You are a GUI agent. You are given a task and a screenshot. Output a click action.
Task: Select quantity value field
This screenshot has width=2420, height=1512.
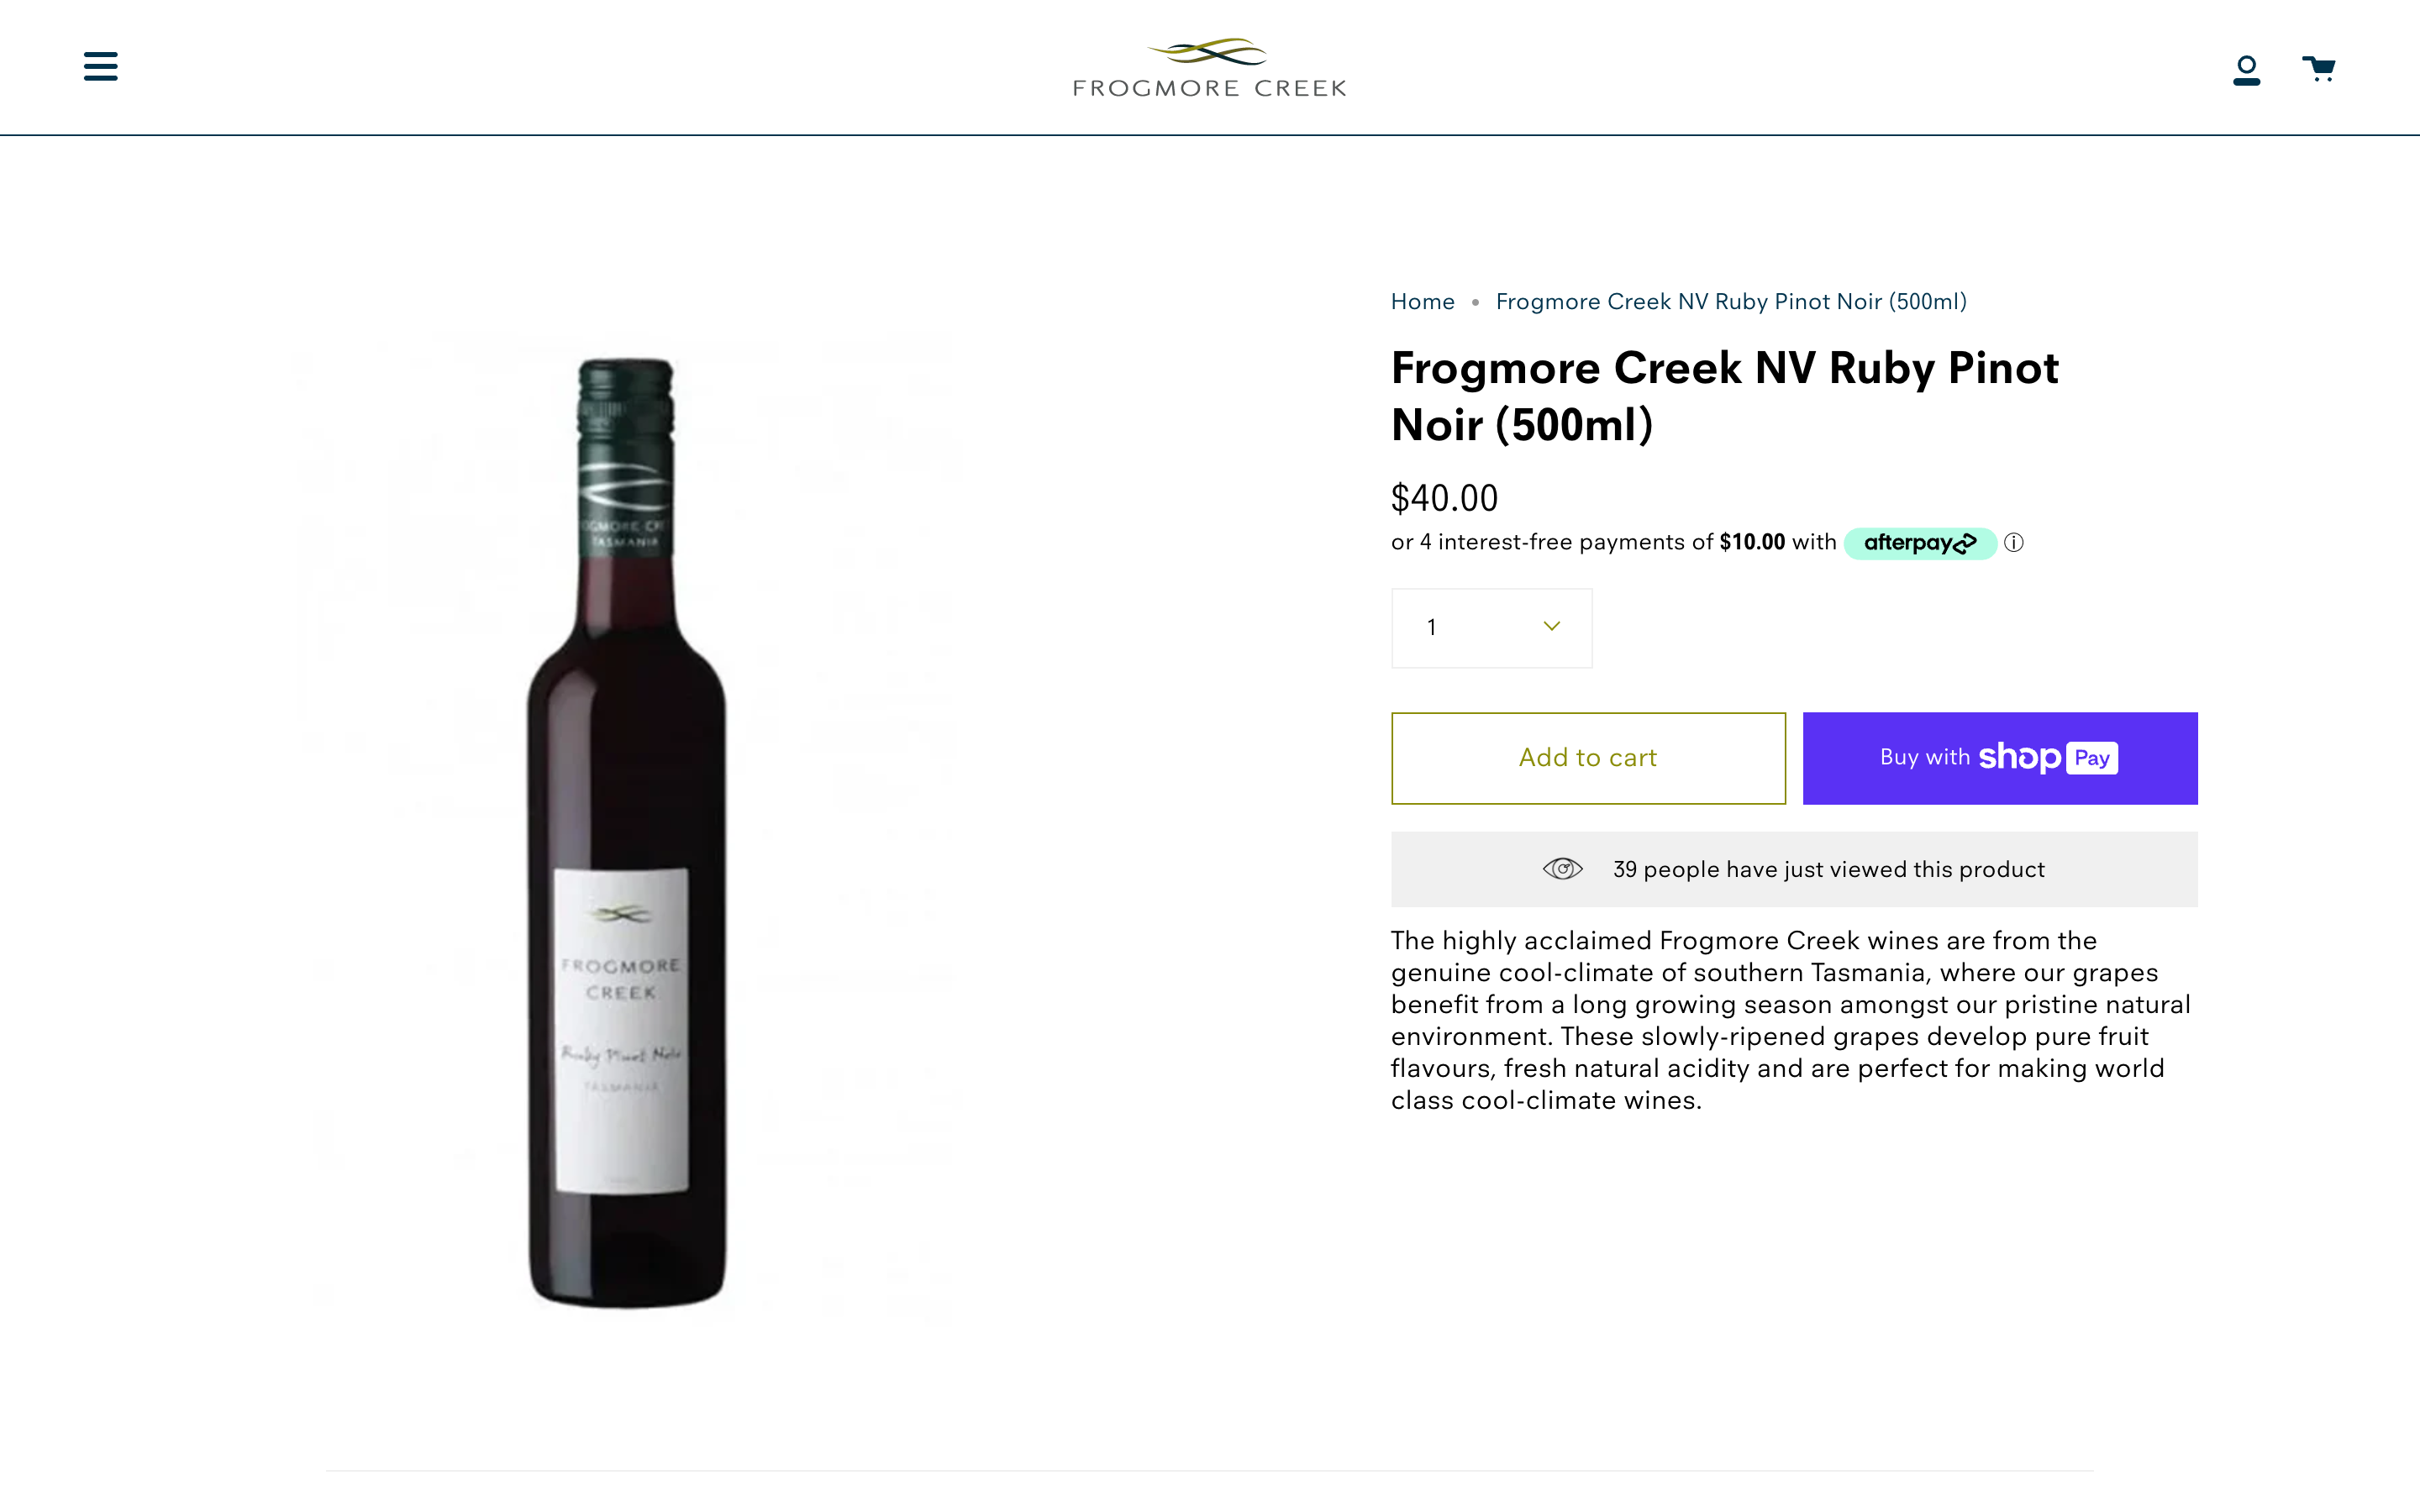[1432, 627]
